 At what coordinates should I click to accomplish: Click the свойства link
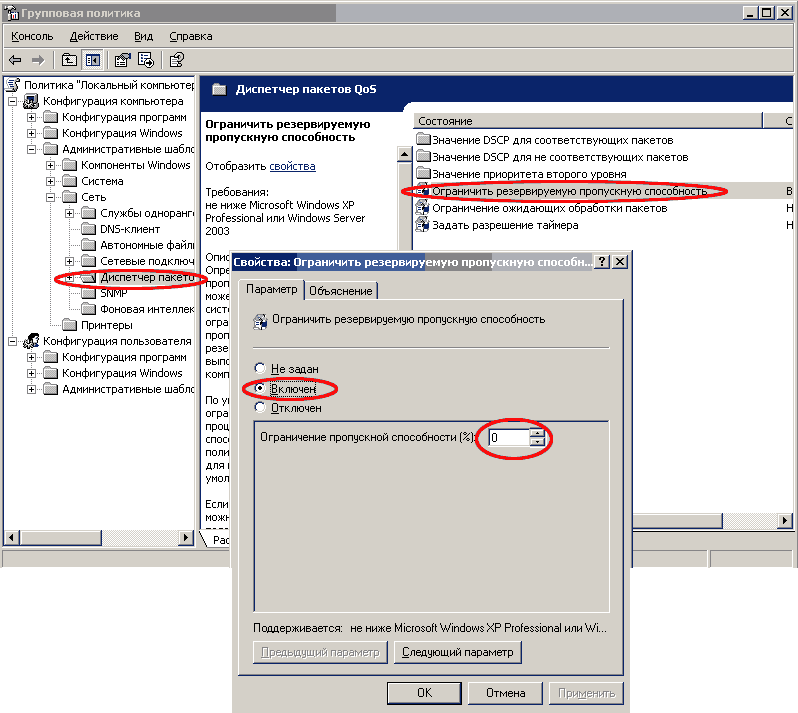pos(292,166)
